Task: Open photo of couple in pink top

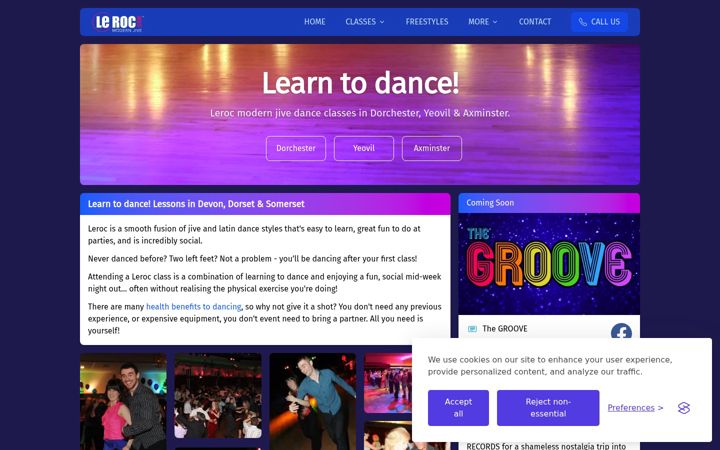Action: tap(123, 402)
